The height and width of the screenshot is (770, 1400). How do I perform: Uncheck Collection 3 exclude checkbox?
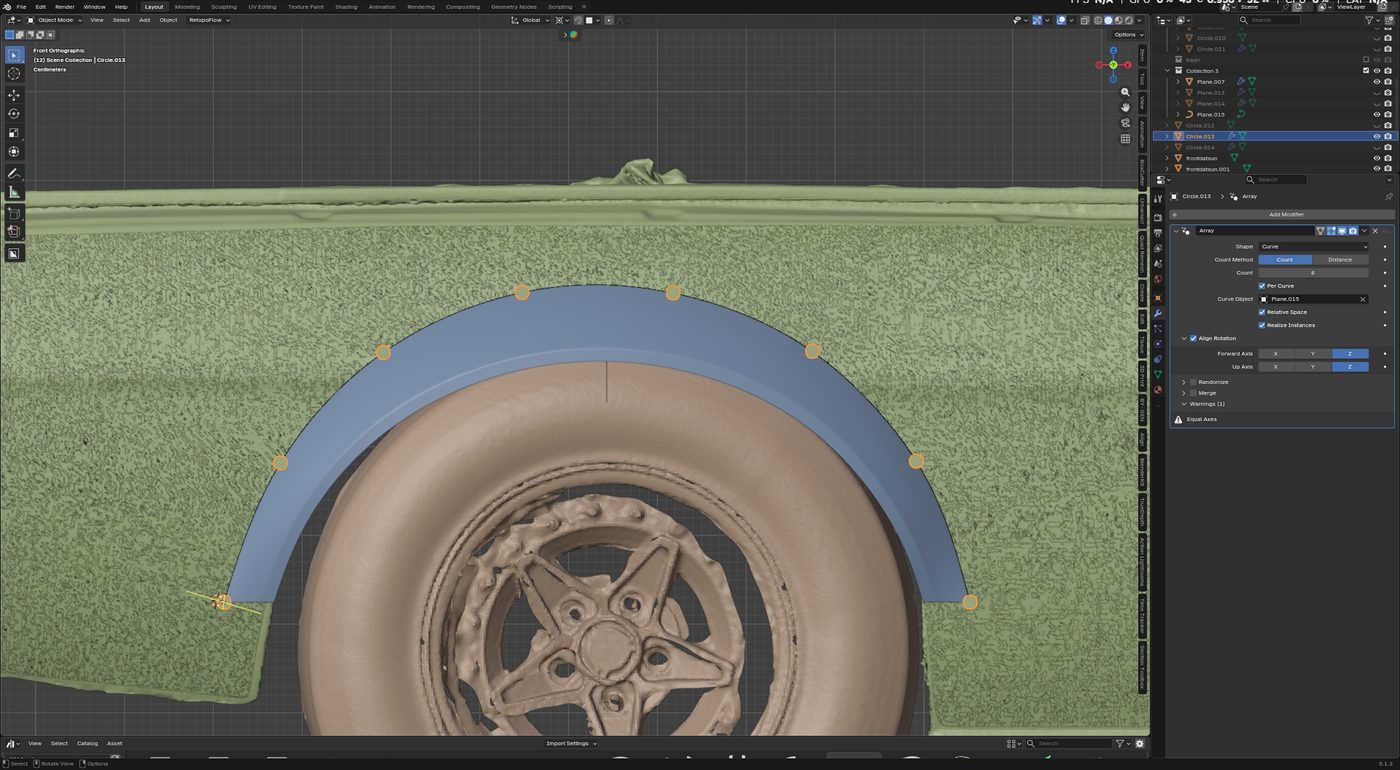[1366, 71]
